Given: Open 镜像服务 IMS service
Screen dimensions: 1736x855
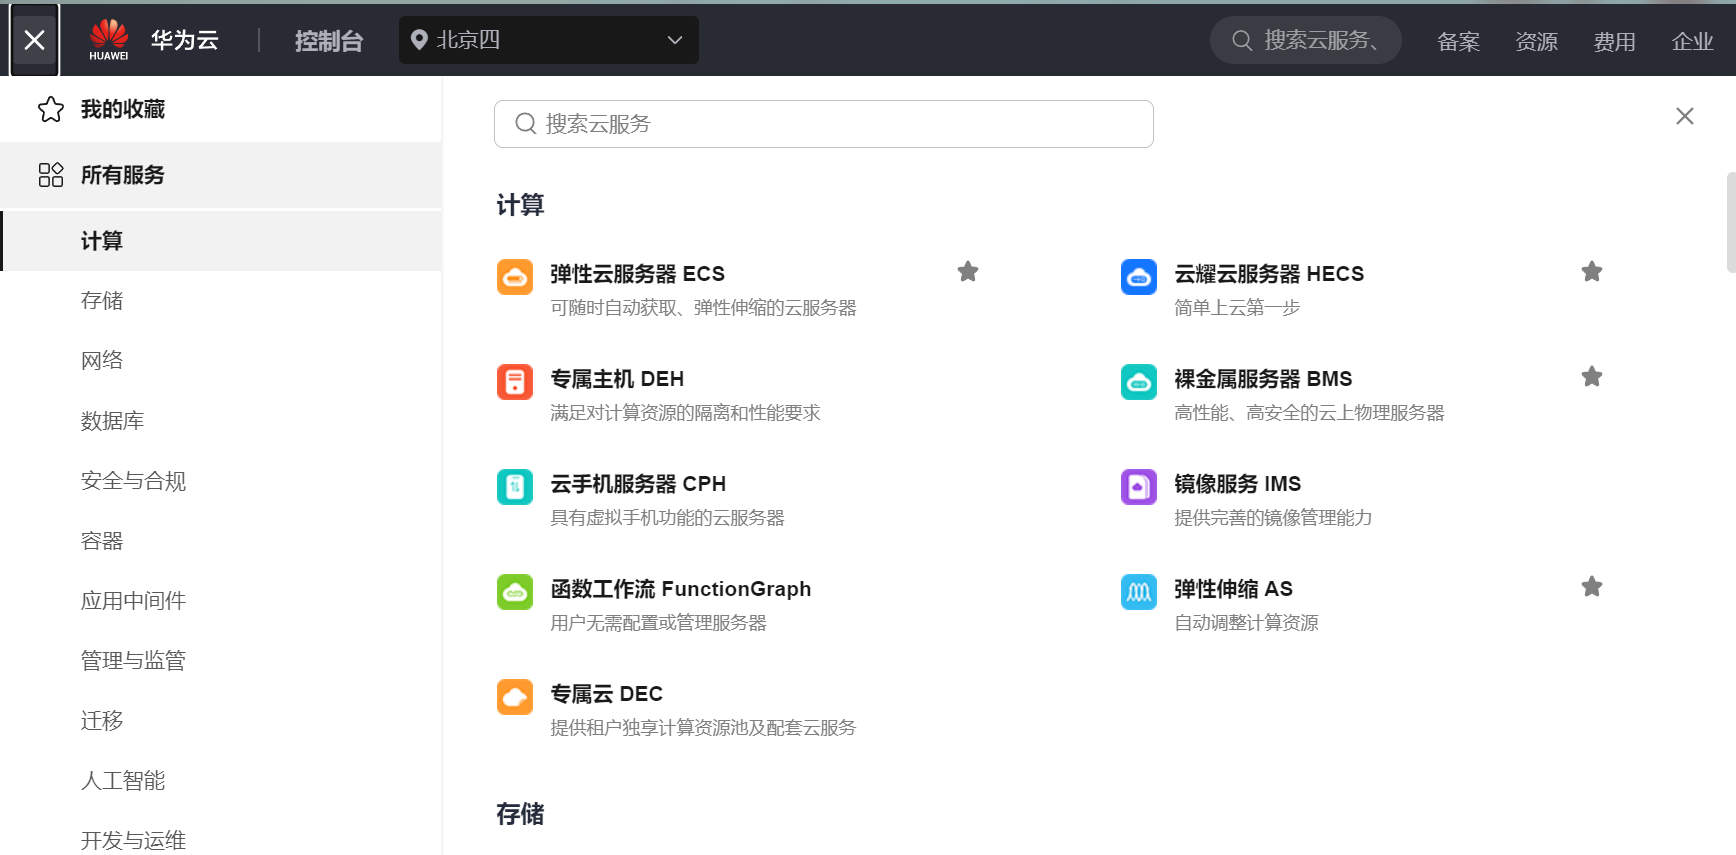Looking at the screenshot, I should coord(1238,484).
